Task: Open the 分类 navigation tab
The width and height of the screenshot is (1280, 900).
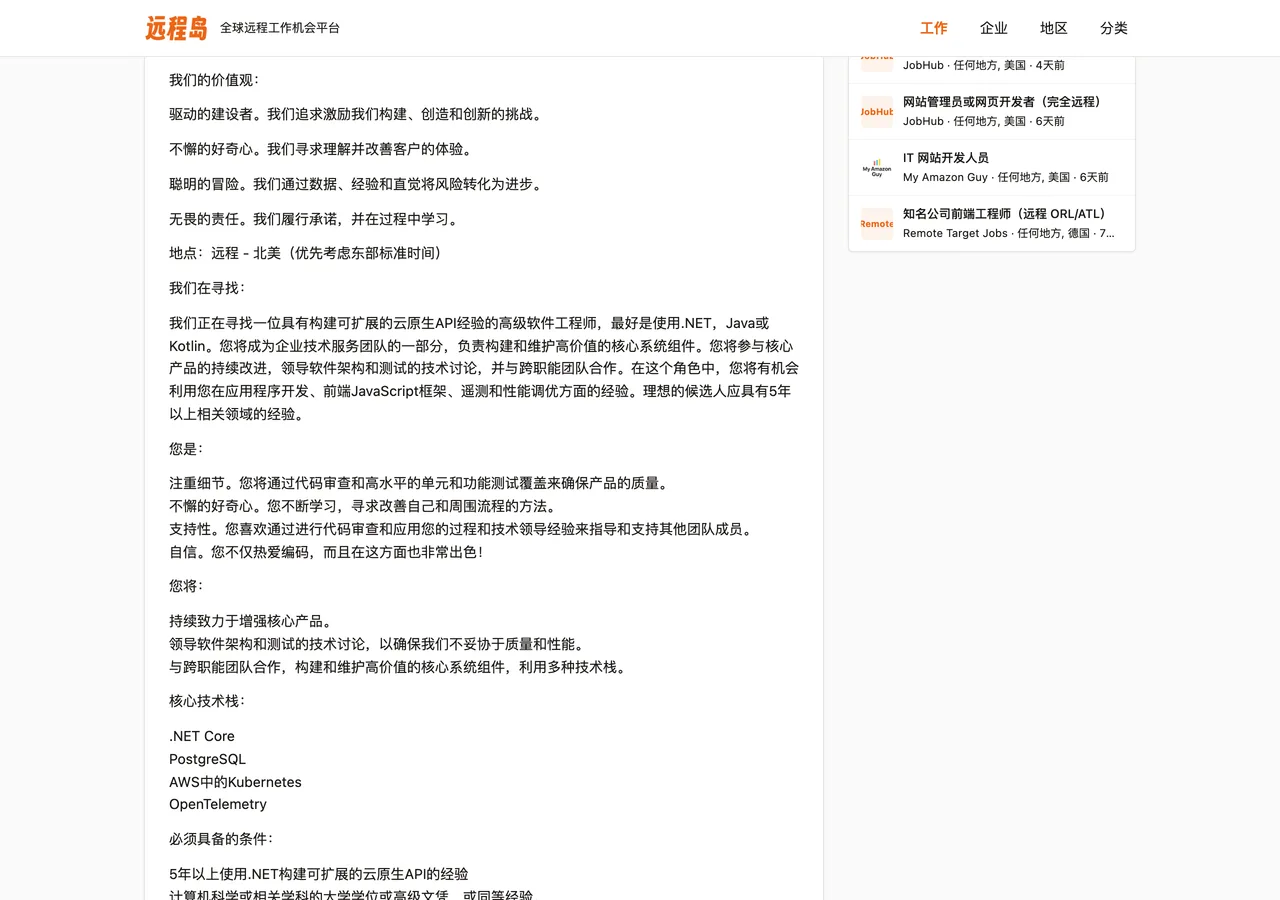Action: (x=1114, y=28)
